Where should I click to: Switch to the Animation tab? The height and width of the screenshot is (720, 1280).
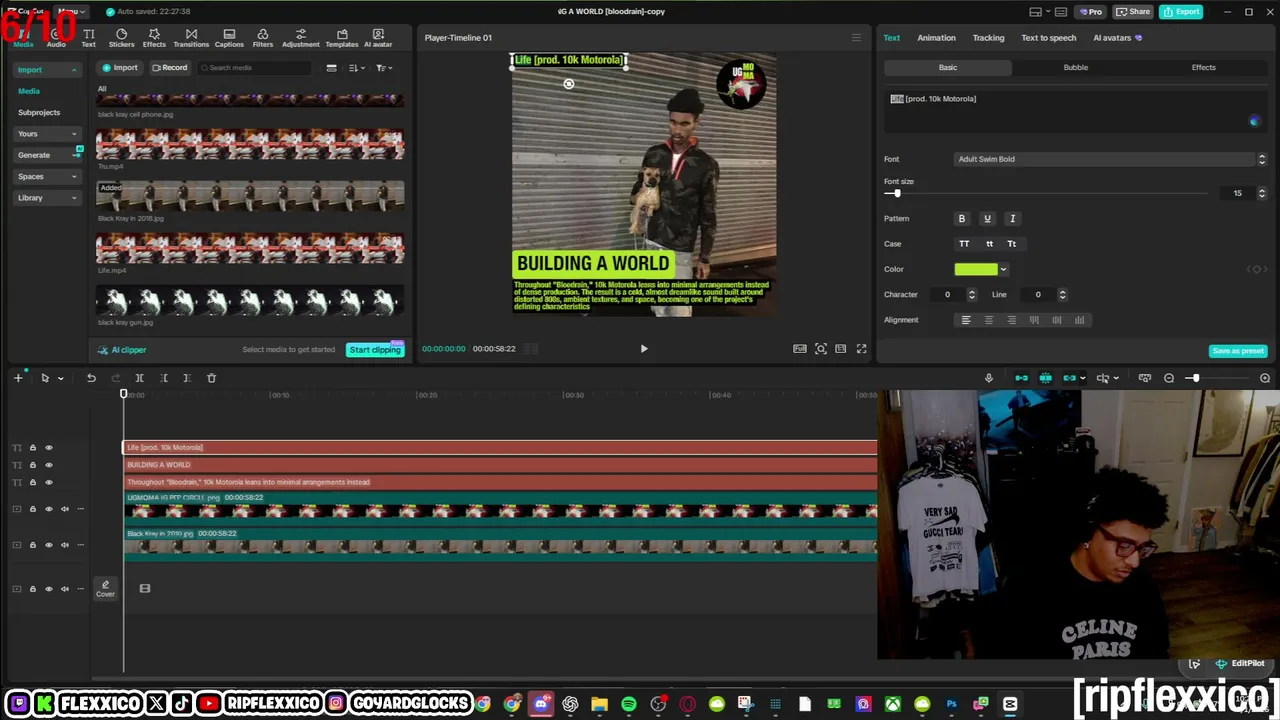point(936,38)
